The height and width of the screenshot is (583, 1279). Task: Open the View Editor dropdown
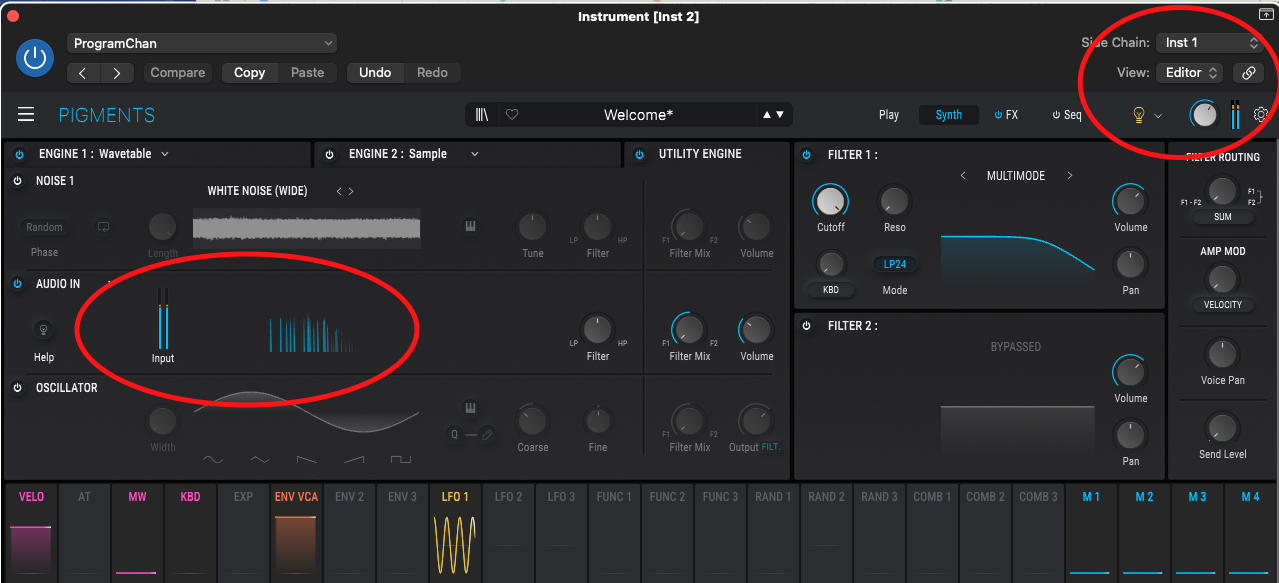click(x=1190, y=72)
